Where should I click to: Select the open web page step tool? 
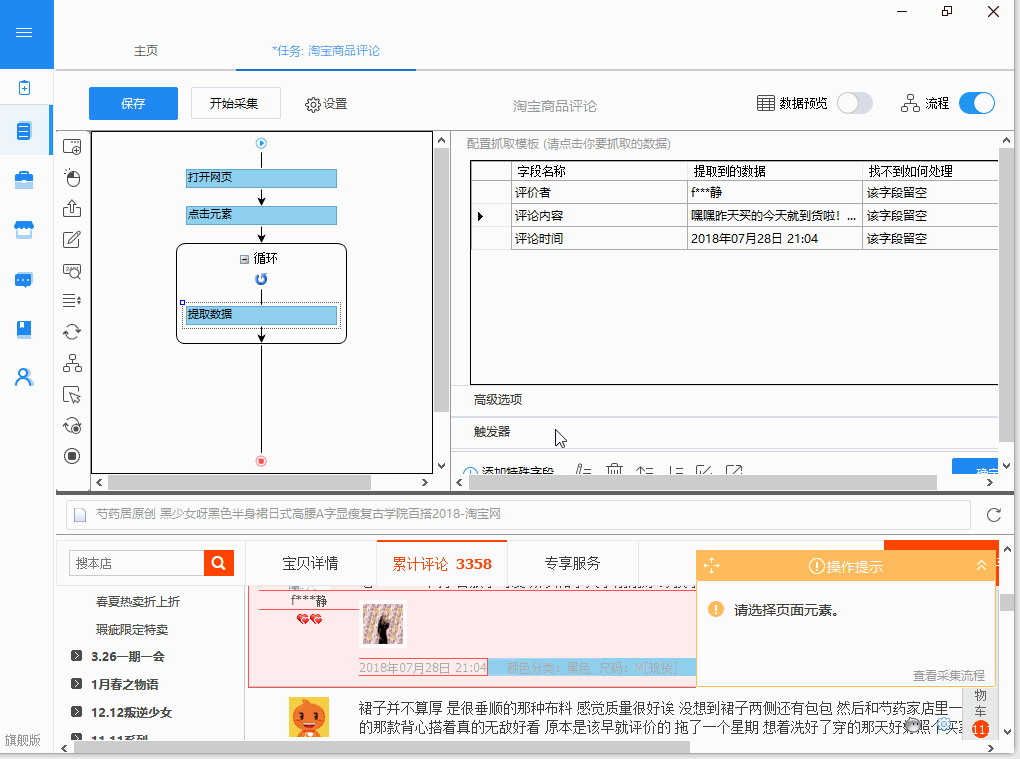click(x=72, y=147)
